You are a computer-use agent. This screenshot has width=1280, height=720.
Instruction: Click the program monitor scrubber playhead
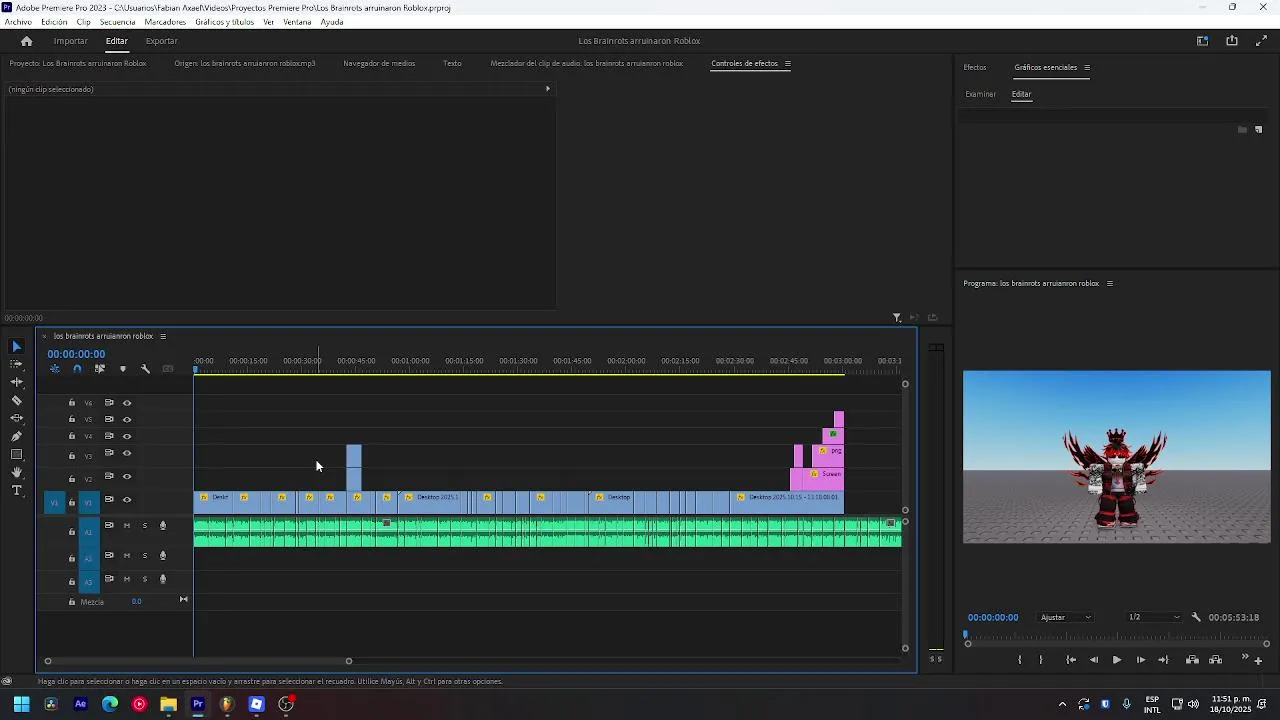(x=966, y=634)
